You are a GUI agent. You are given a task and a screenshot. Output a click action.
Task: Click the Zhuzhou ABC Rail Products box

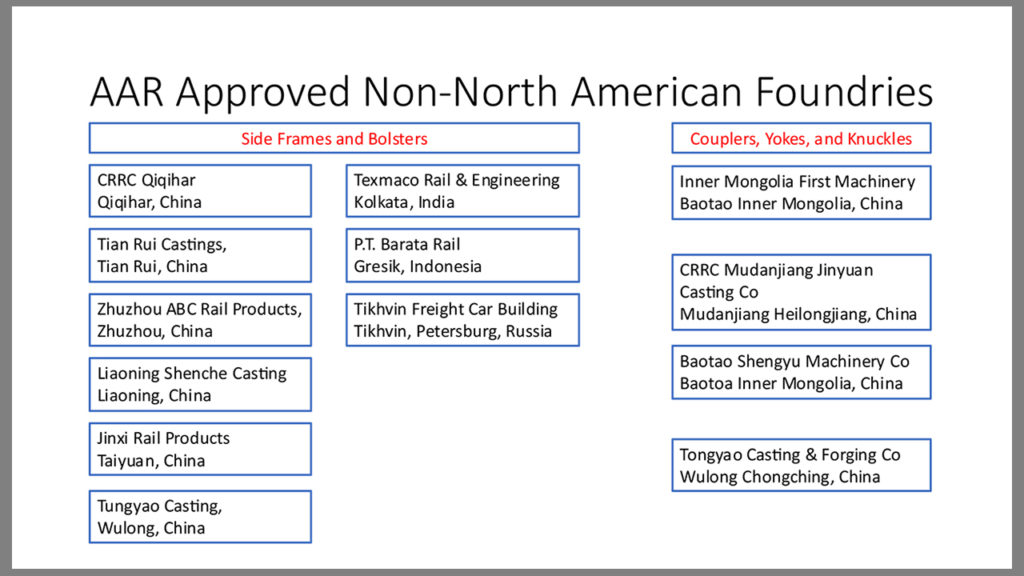tap(200, 320)
